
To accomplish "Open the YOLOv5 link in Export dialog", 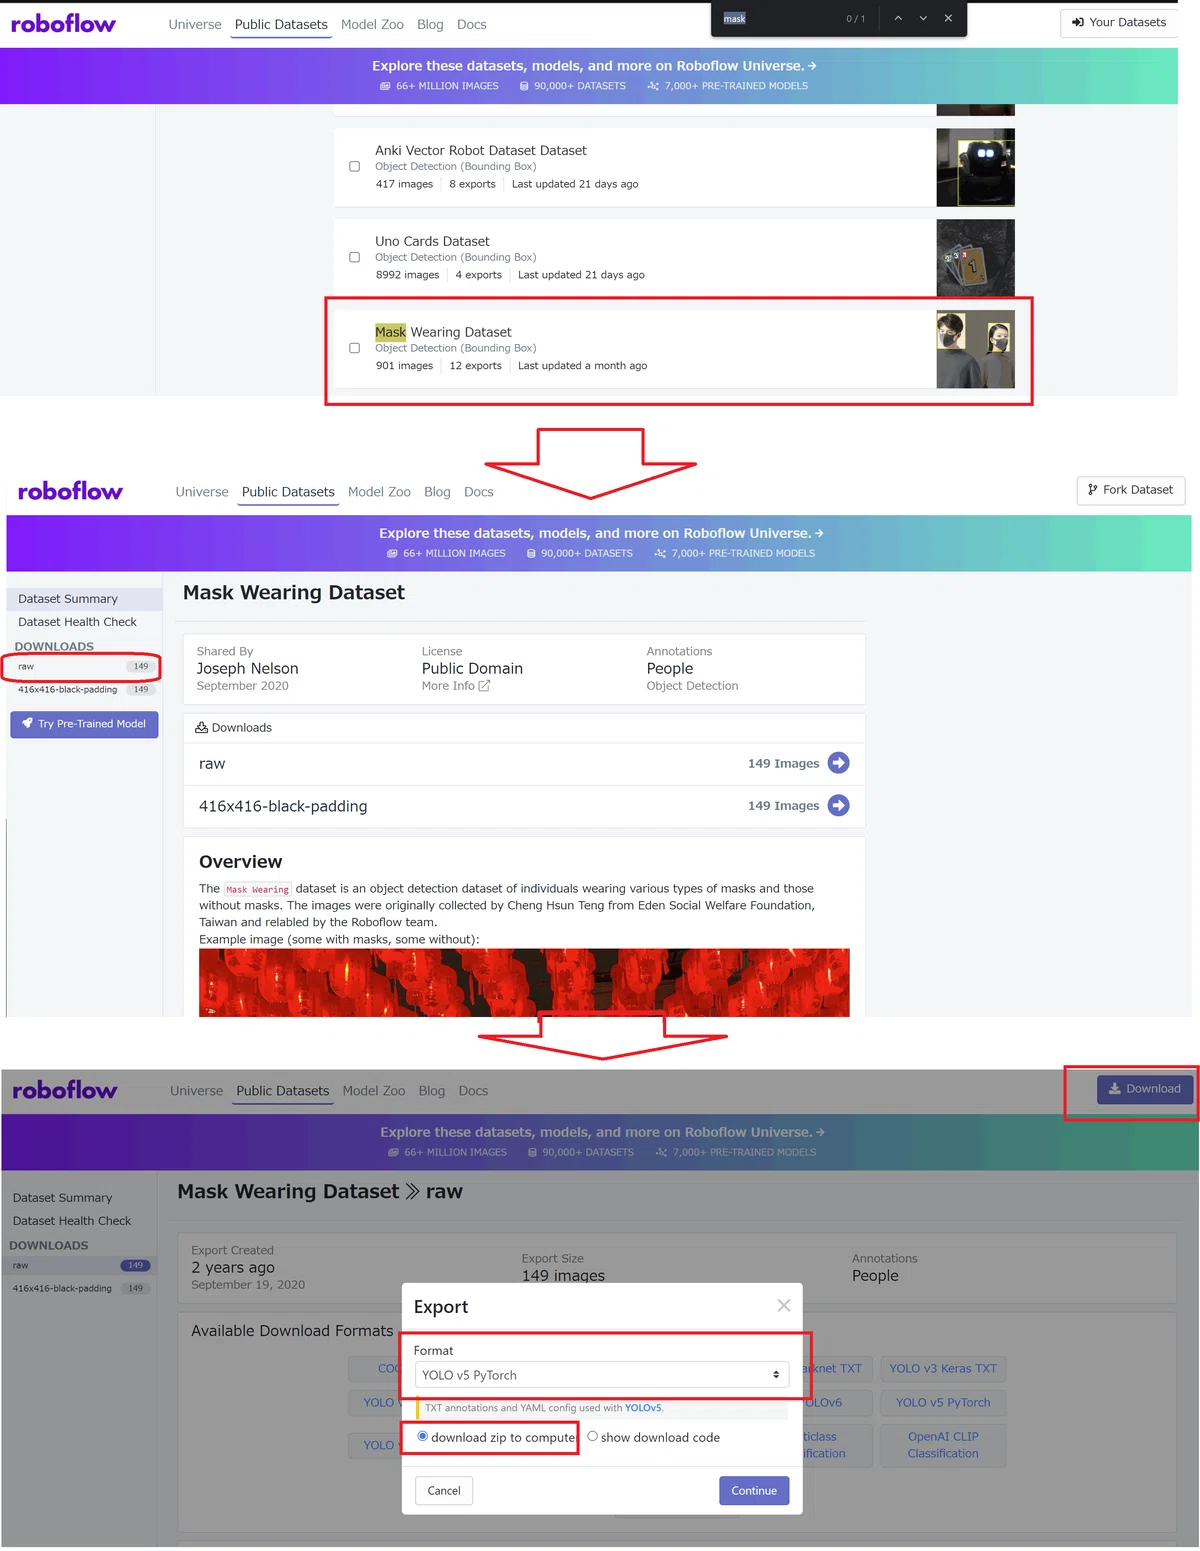I will [x=643, y=1408].
